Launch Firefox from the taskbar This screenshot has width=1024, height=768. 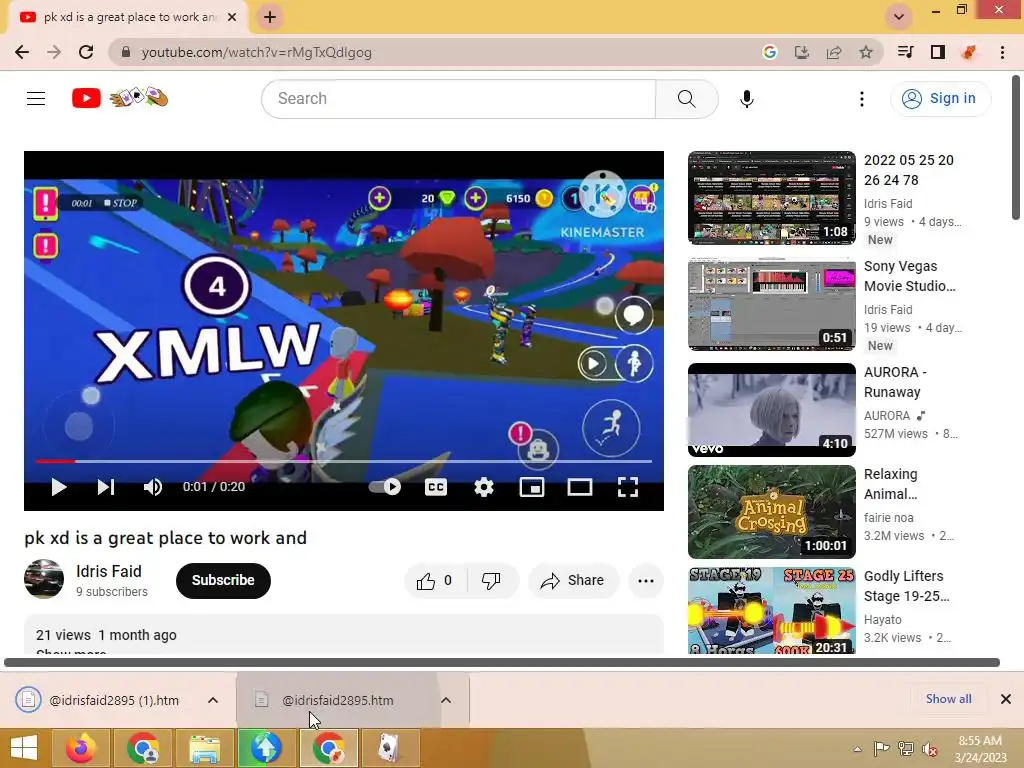pyautogui.click(x=80, y=748)
